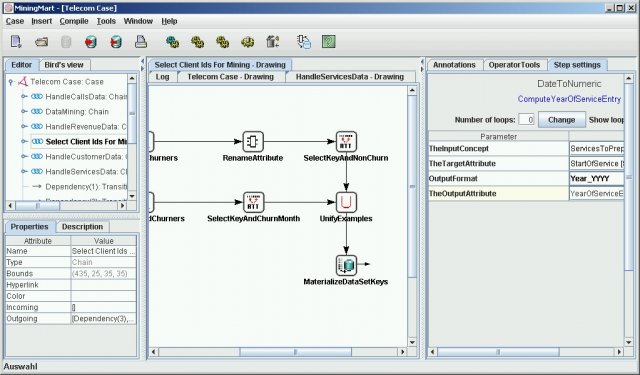640x375 pixels.
Task: Open the Compile menu
Action: point(74,21)
